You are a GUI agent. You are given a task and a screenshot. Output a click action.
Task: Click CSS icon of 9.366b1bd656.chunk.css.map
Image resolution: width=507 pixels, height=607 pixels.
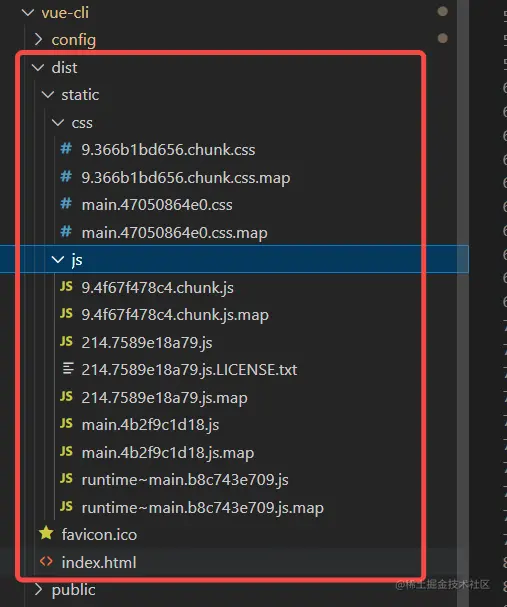66,177
